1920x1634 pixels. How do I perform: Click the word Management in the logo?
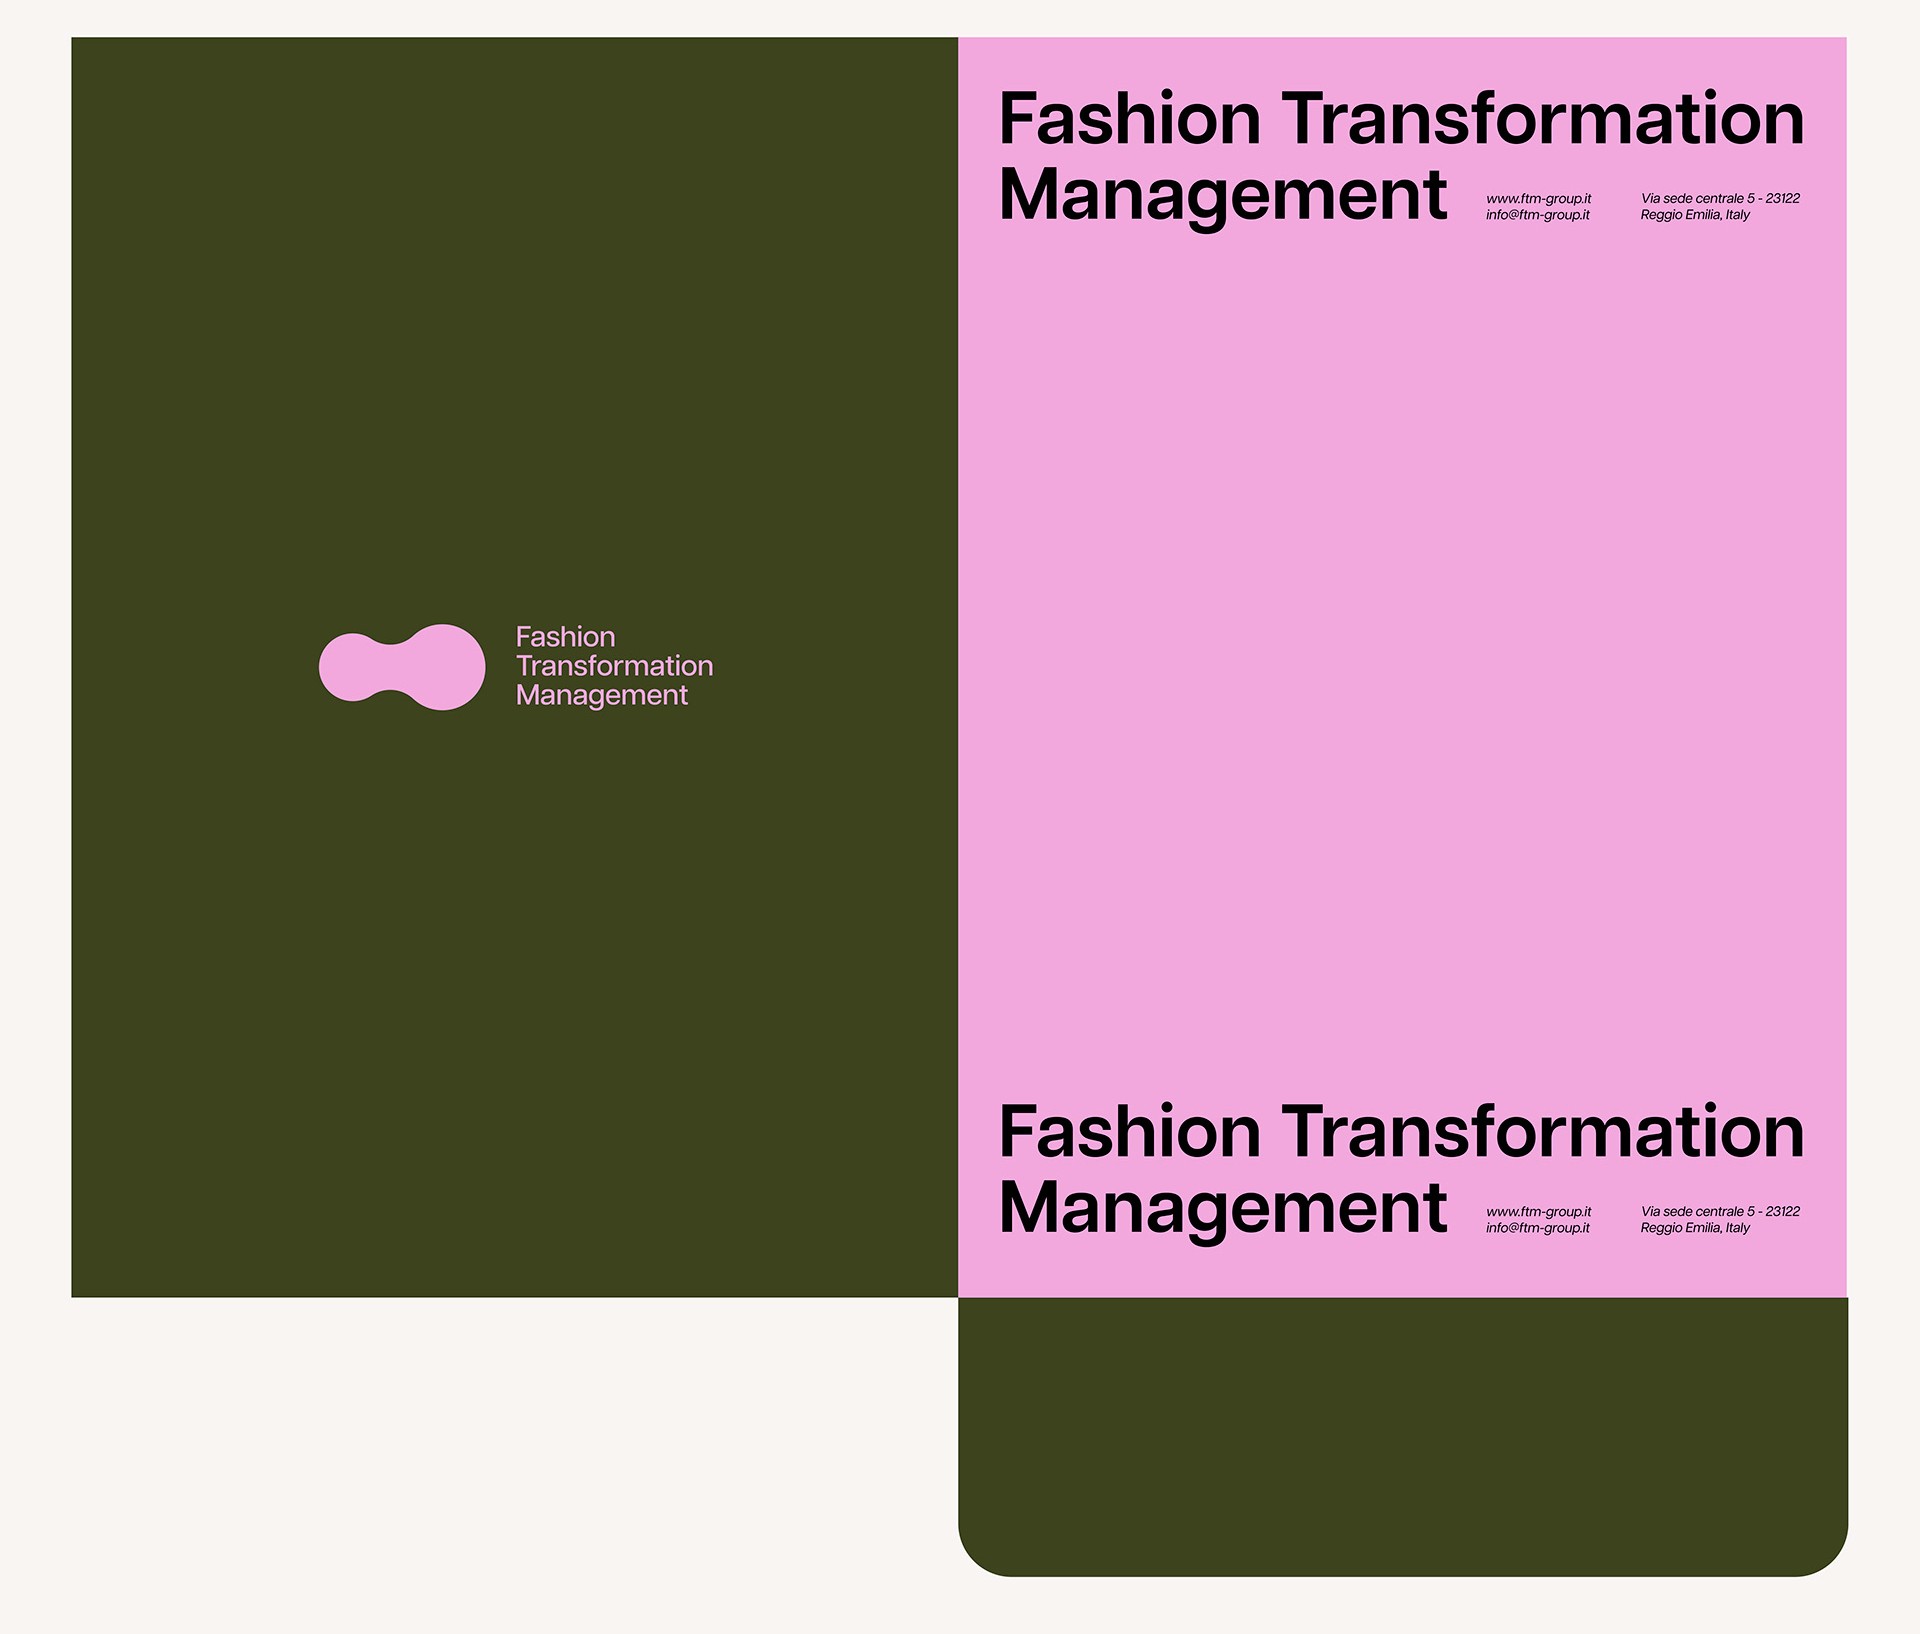pos(601,696)
